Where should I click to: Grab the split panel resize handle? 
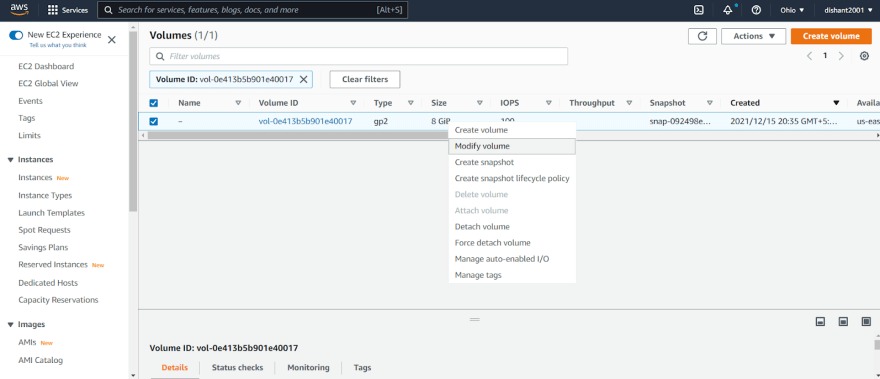[x=475, y=319]
